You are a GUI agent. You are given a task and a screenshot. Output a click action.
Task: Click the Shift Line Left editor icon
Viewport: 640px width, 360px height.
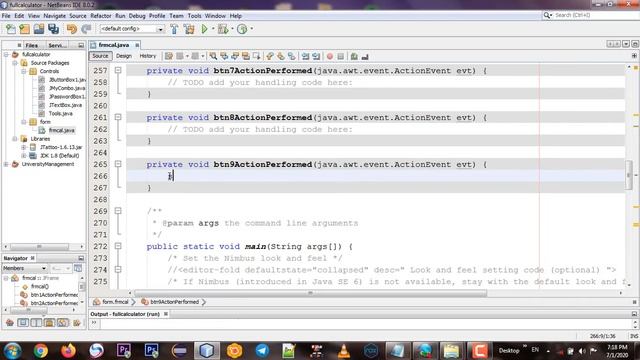(x=305, y=56)
